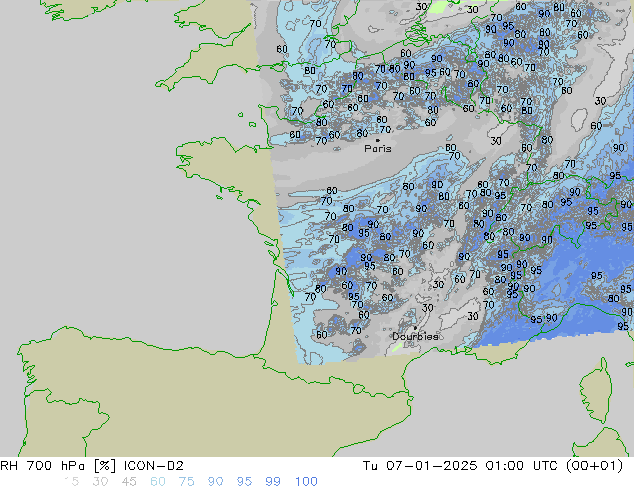Click the '(00+01)' forecast step text
This screenshot has width=634, height=490.
[594, 466]
